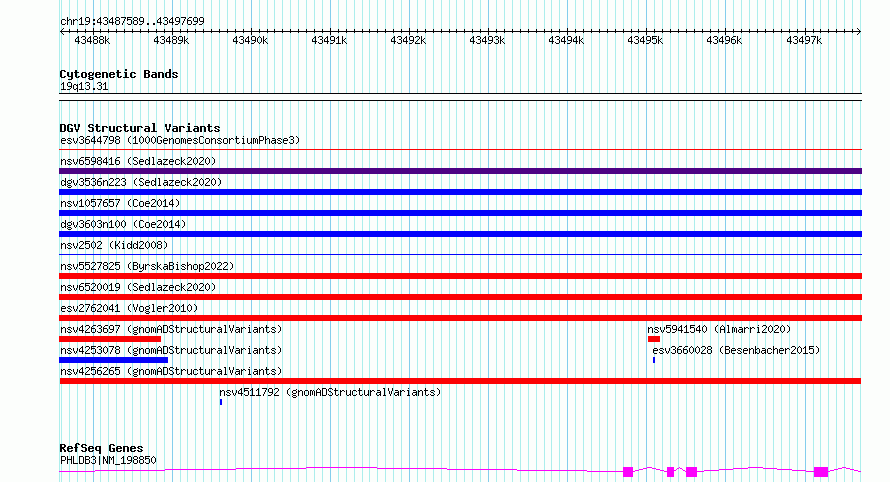The width and height of the screenshot is (890, 482).
Task: Click the 43490k ruler tick label
Action: [x=250, y=40]
